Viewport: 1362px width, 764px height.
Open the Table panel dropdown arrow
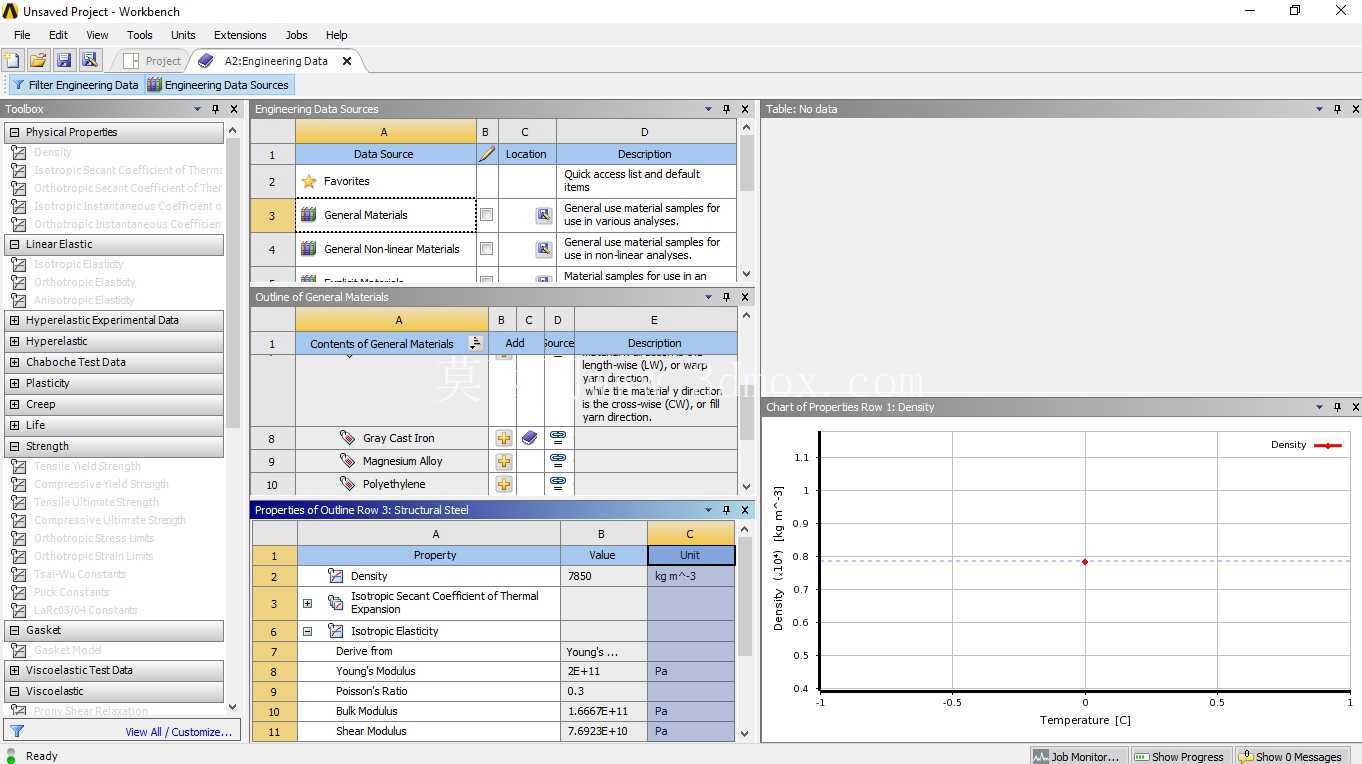[1319, 109]
